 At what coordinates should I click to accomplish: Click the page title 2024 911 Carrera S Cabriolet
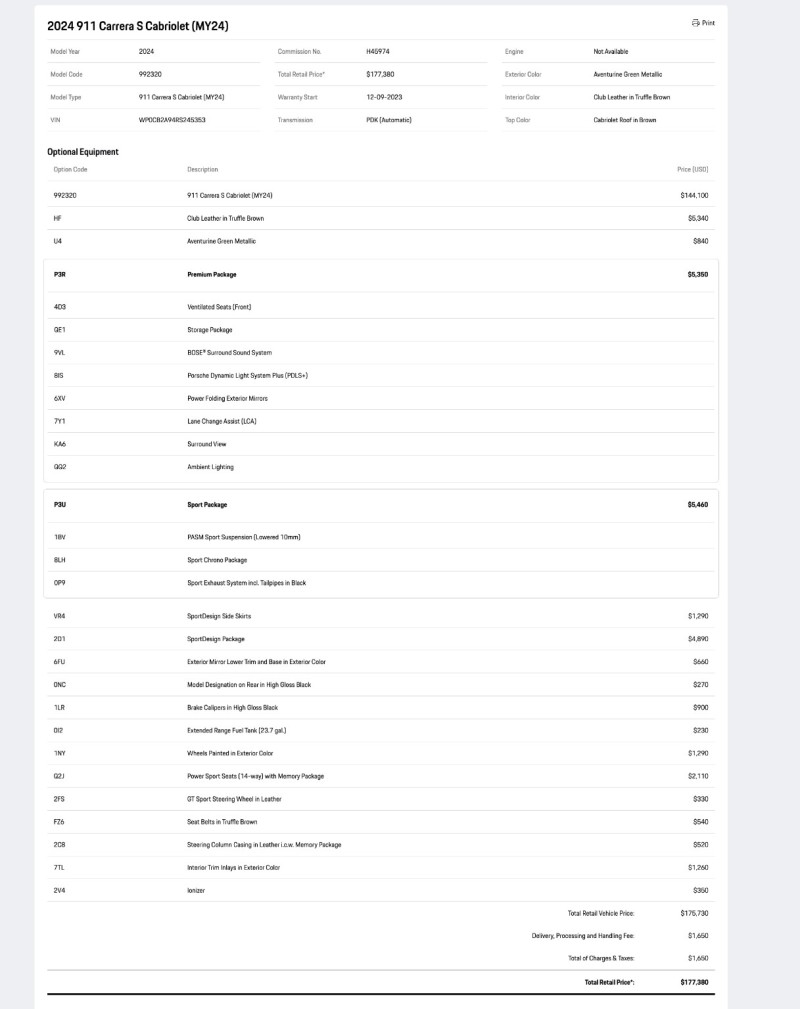(138, 26)
